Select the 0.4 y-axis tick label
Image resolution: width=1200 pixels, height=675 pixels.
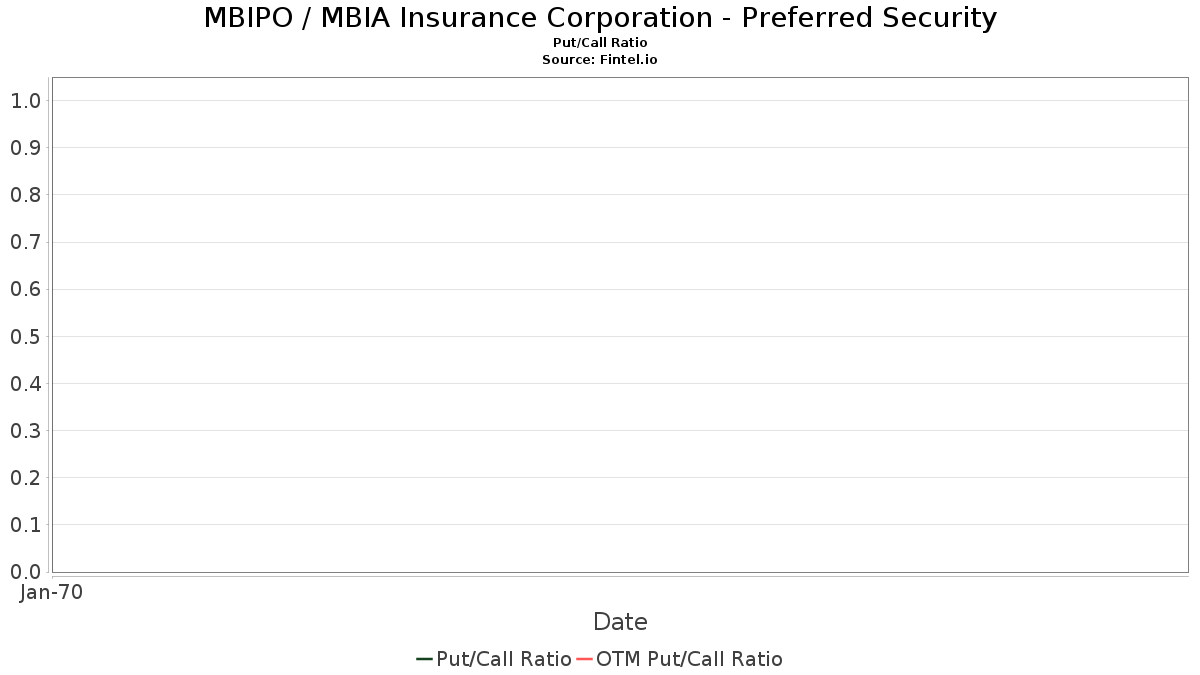tap(25, 384)
